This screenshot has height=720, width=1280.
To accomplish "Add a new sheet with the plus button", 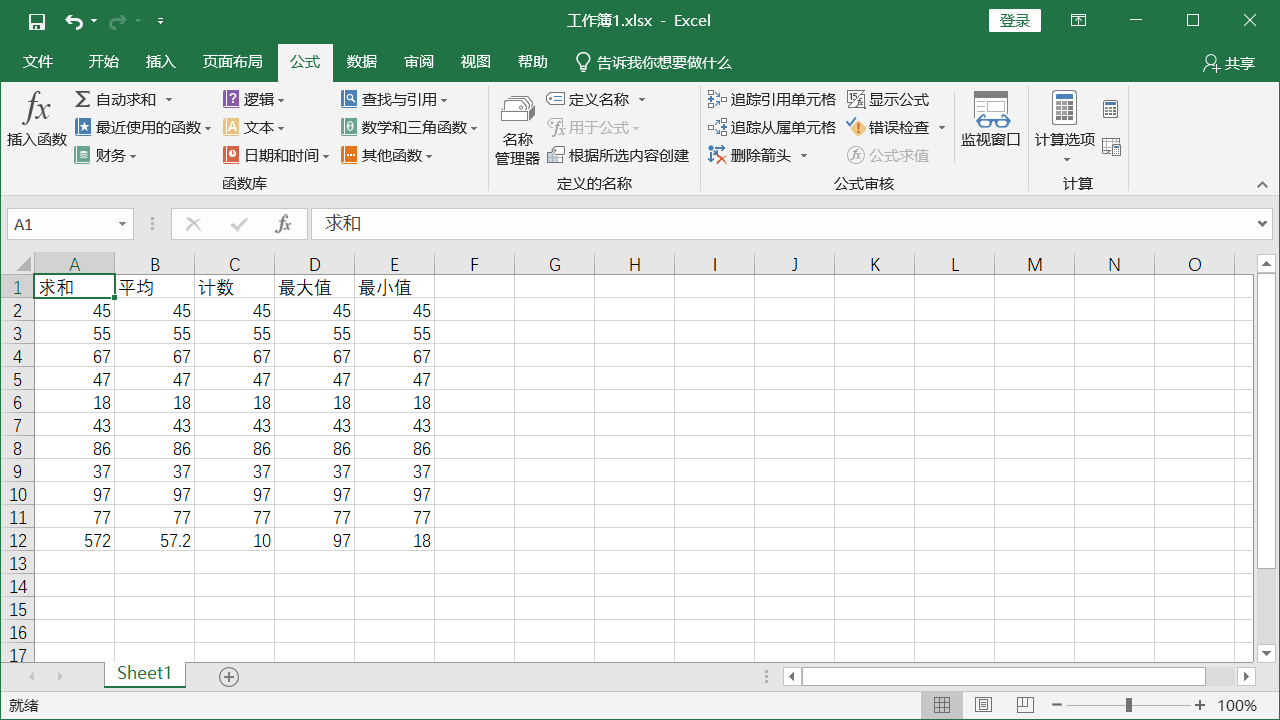I will click(x=229, y=677).
